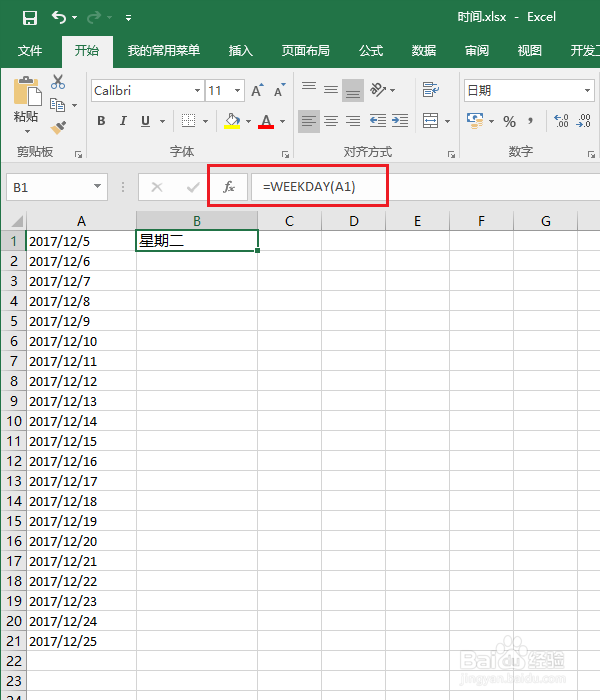Open the 对齐方式 group dialog launcher
Image resolution: width=600 pixels, height=700 pixels.
pos(451,154)
